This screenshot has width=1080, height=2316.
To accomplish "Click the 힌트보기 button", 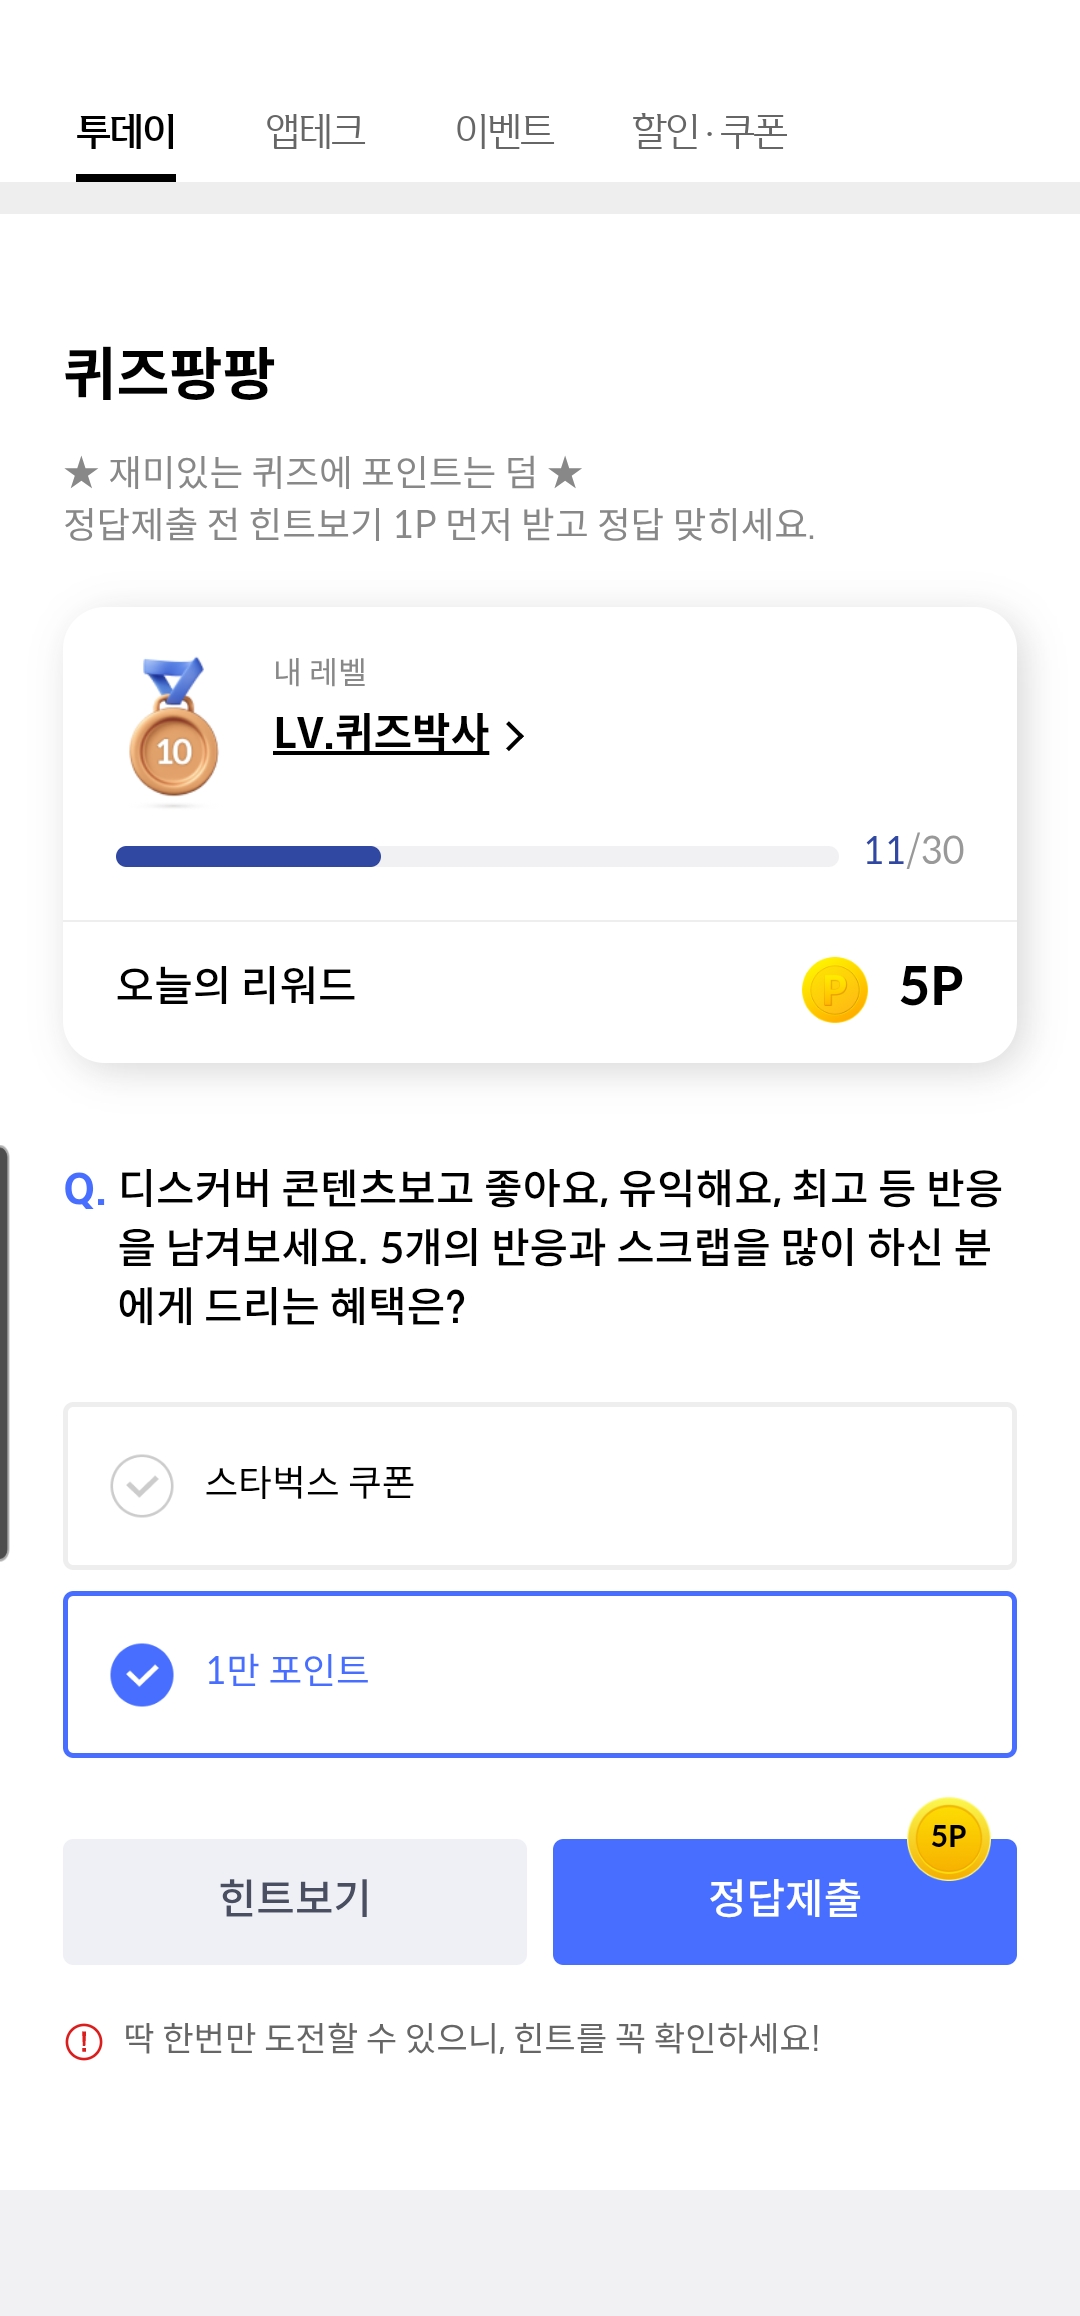I will point(295,1901).
